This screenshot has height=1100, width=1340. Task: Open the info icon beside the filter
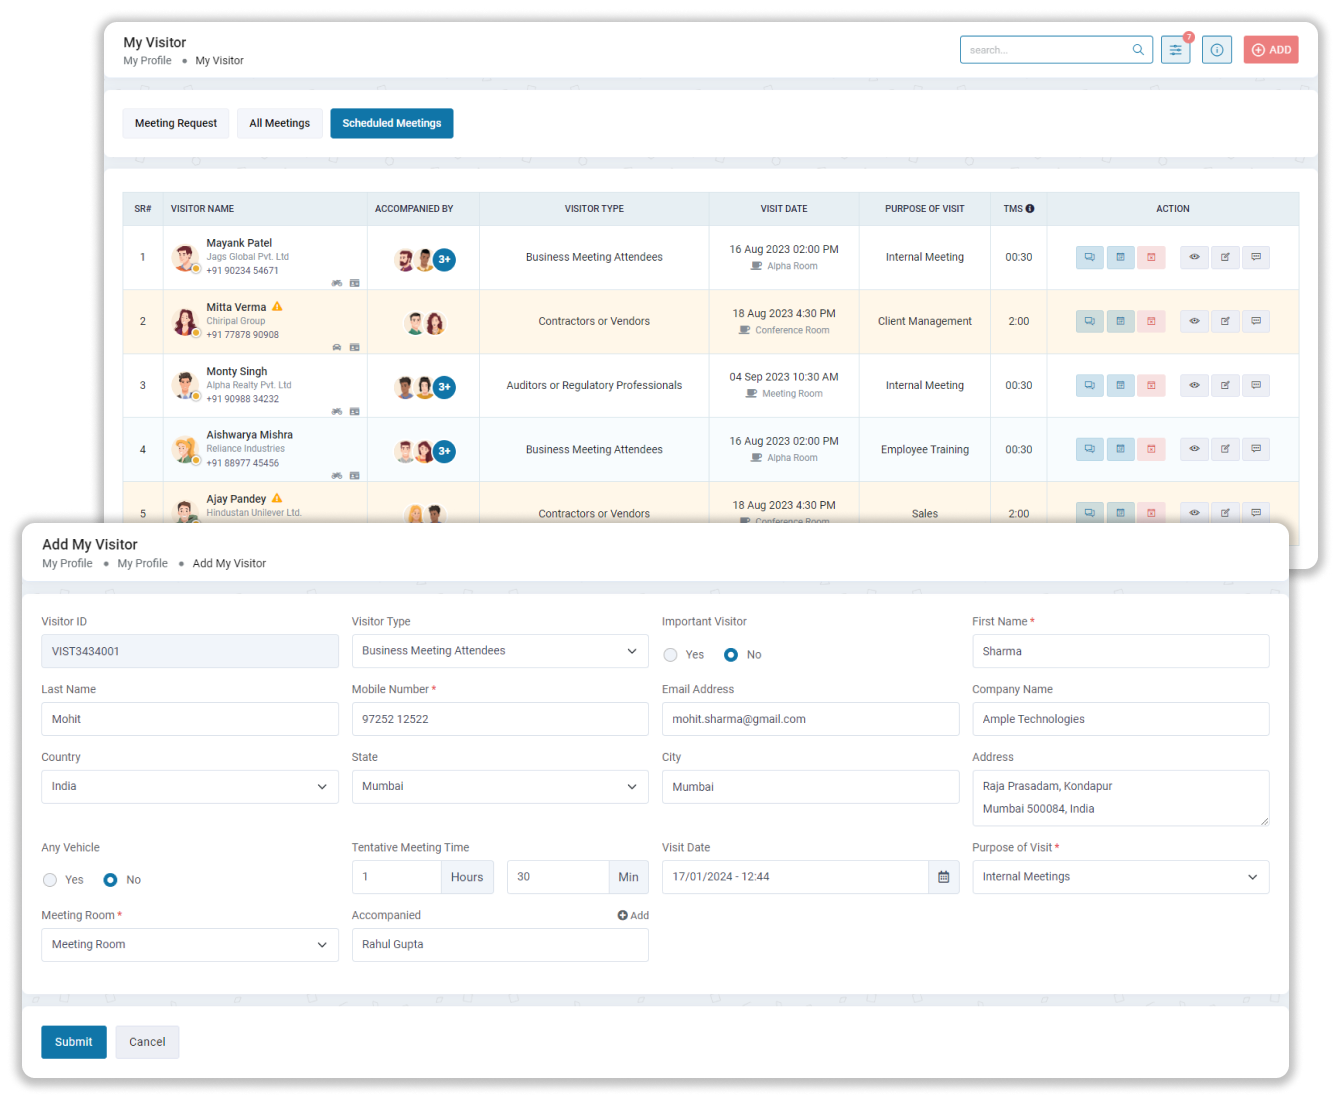point(1216,49)
